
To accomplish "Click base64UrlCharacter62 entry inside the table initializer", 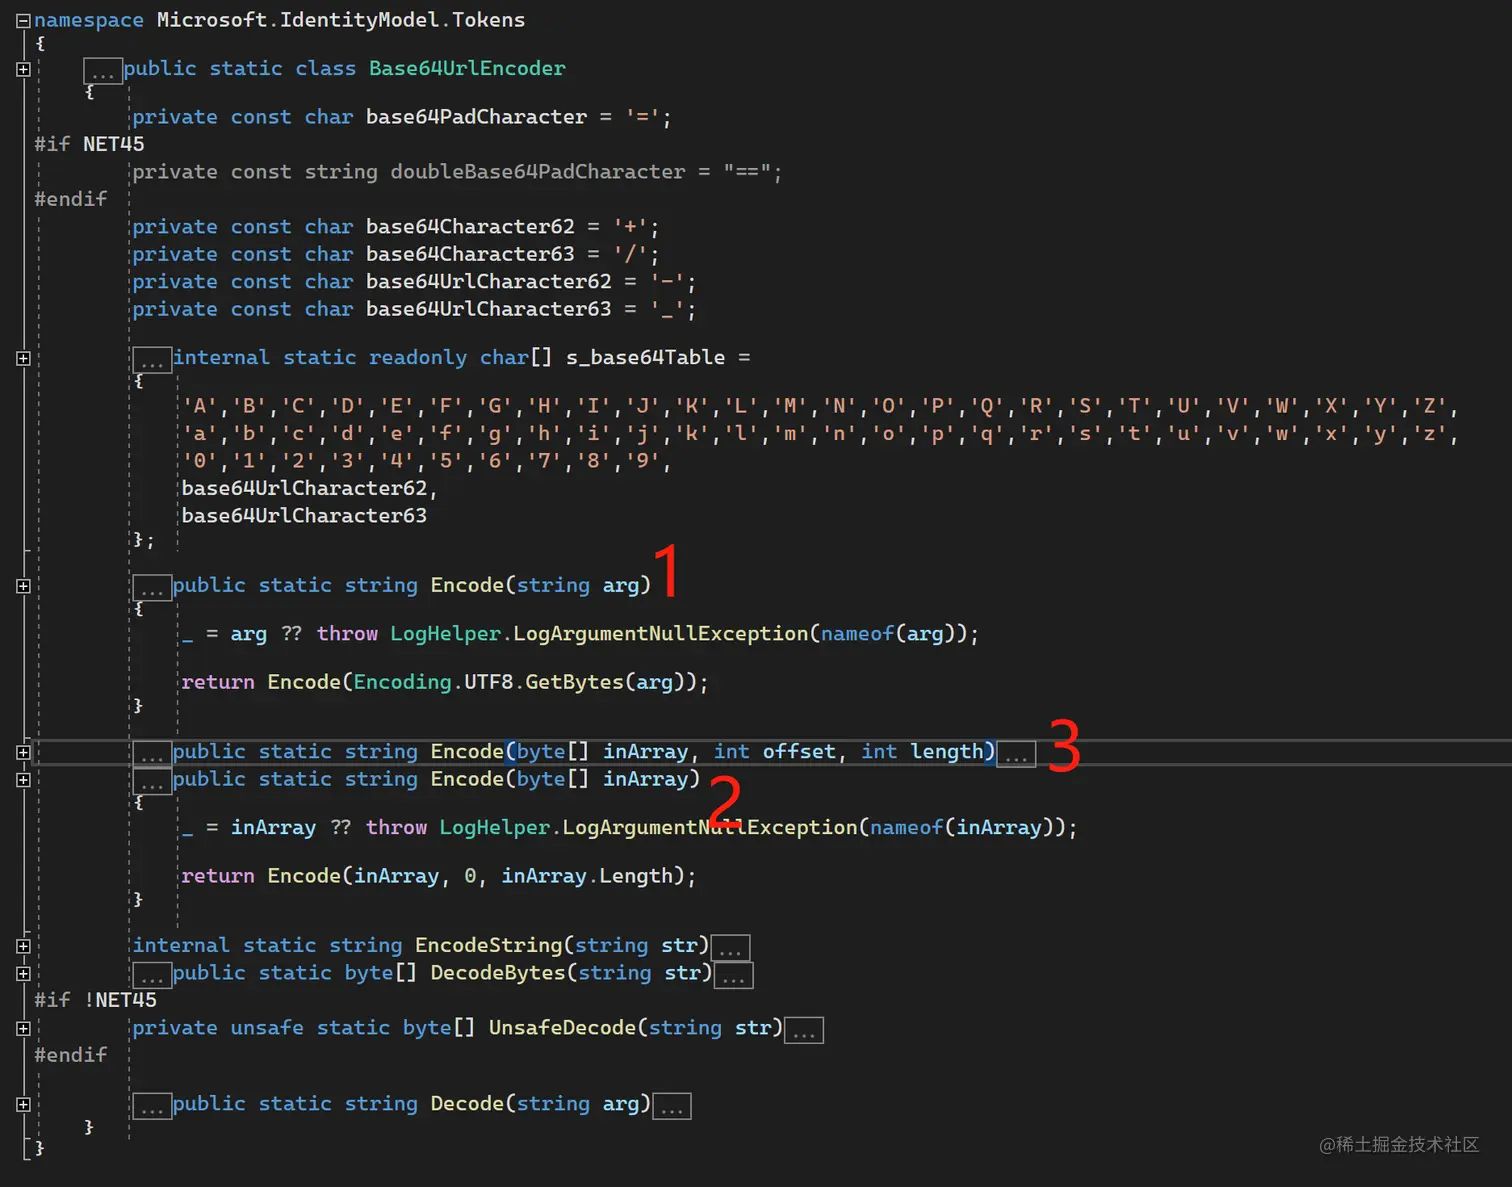I will [x=304, y=488].
